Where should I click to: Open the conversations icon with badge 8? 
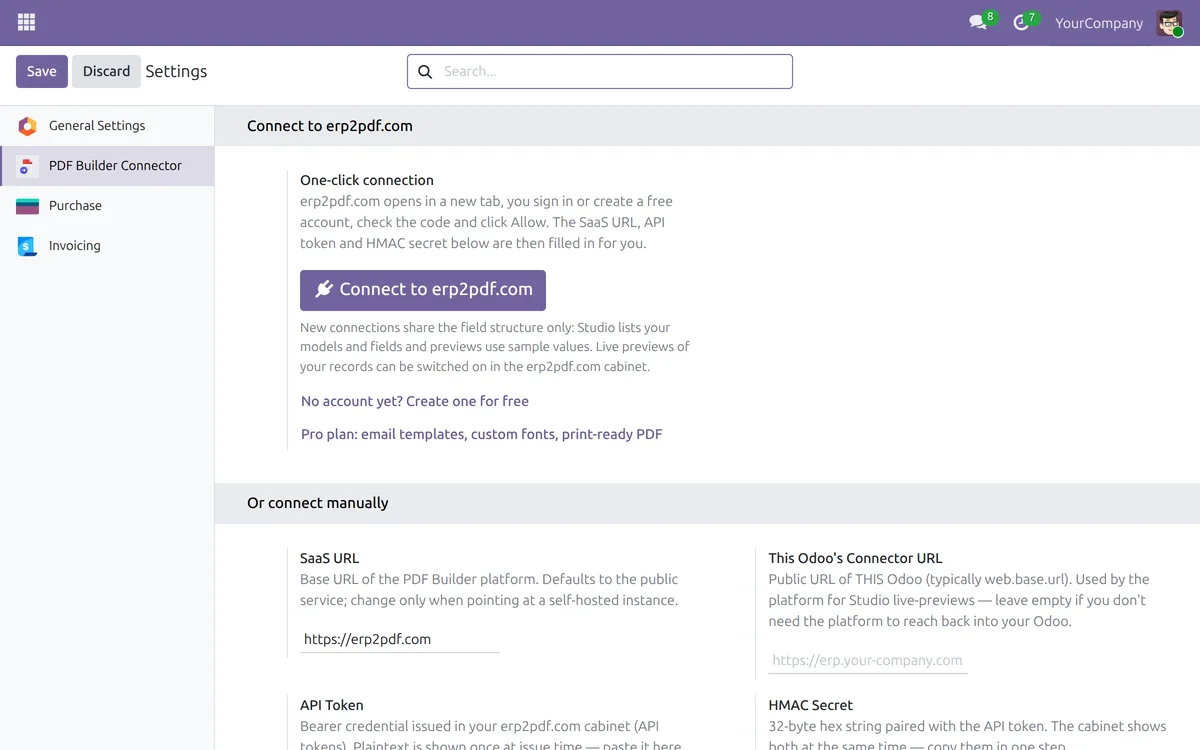click(978, 22)
